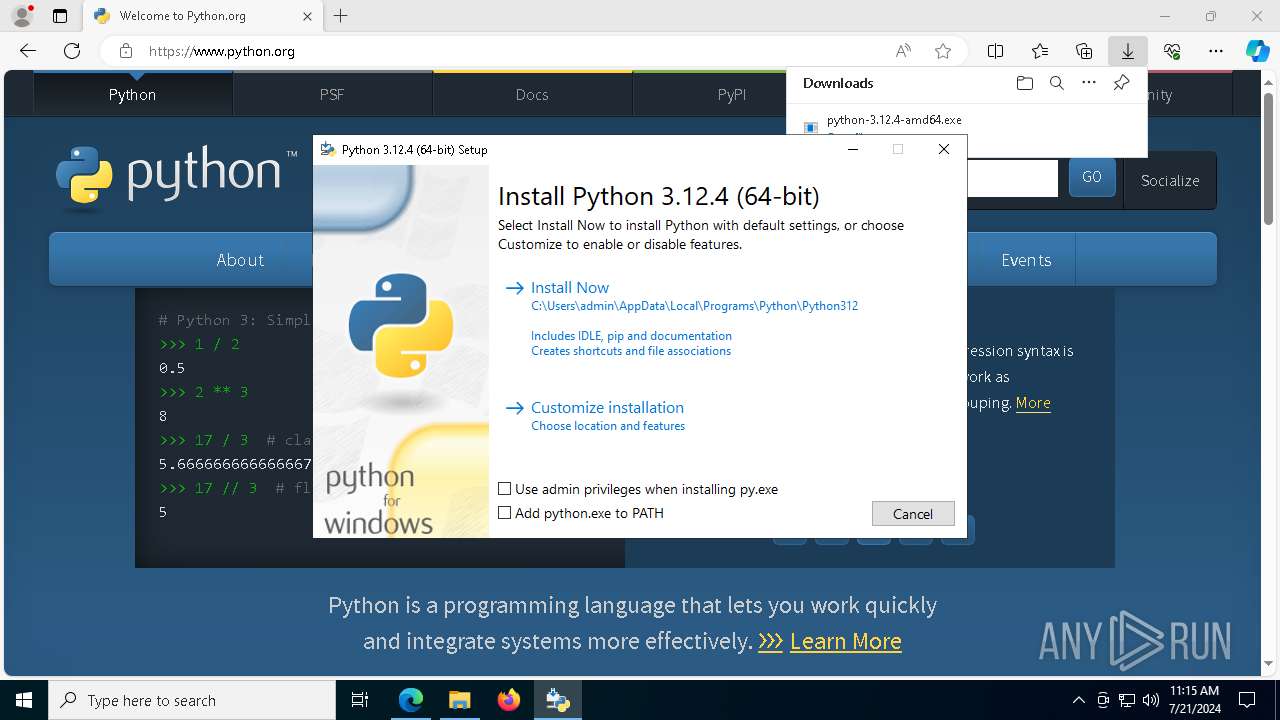1280x720 pixels.
Task: Switch to Python installer taskbar icon
Action: tap(557, 700)
